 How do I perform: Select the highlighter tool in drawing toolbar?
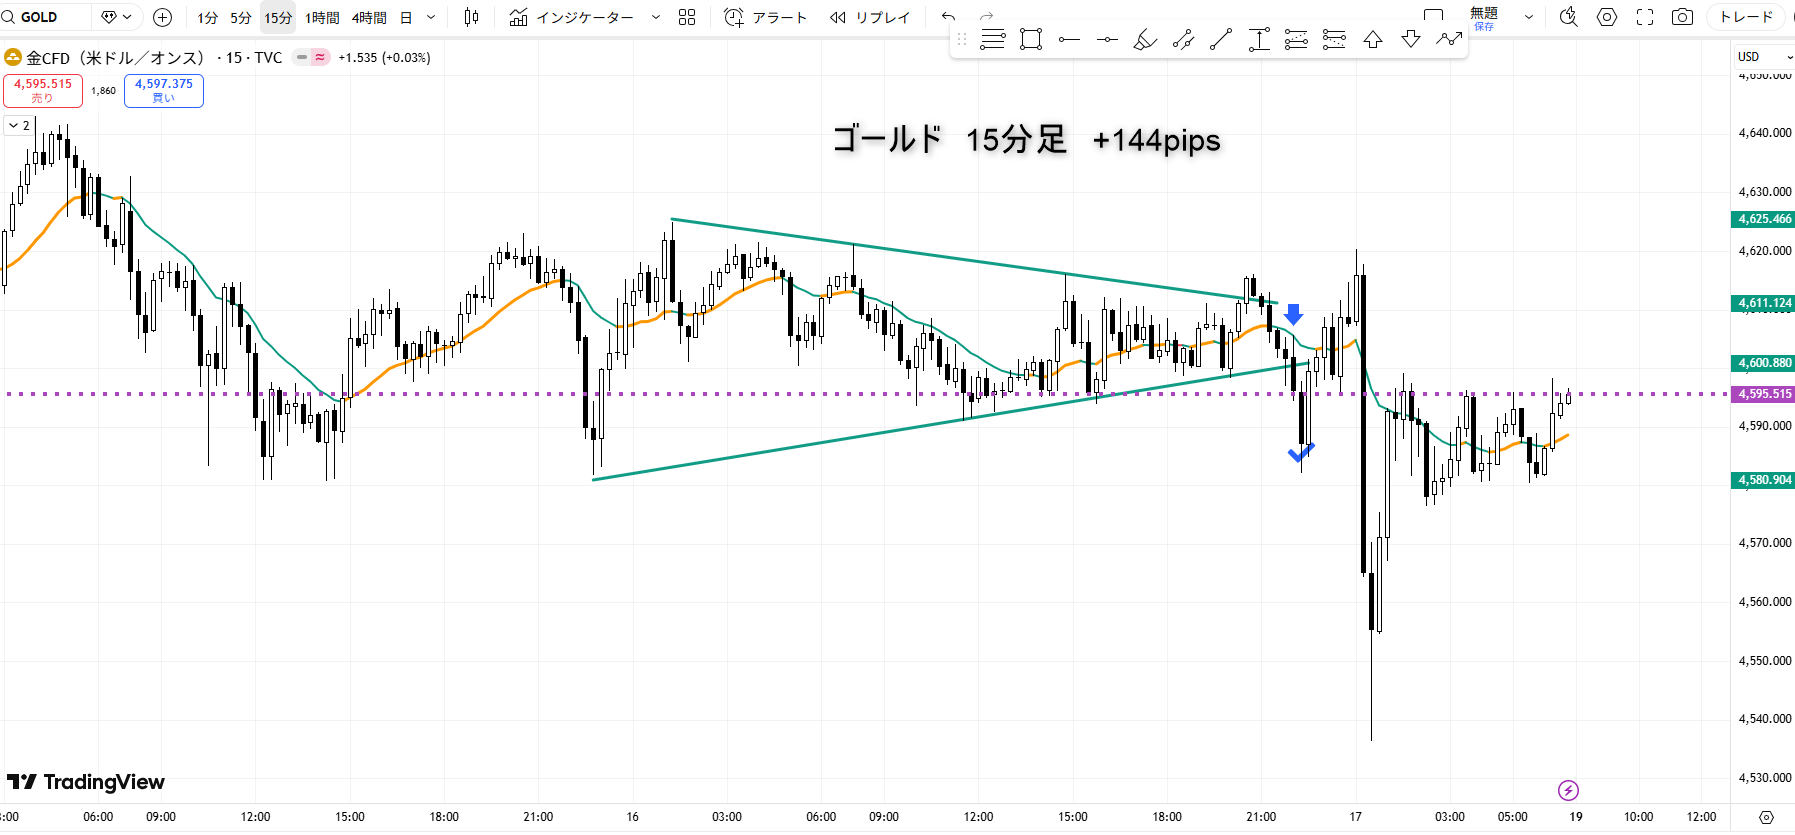click(1145, 40)
